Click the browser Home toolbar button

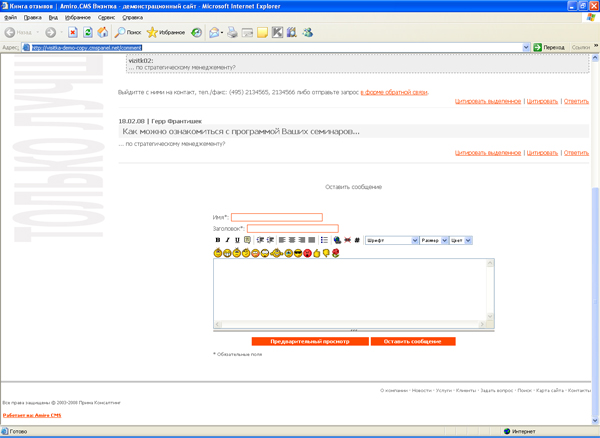point(103,32)
